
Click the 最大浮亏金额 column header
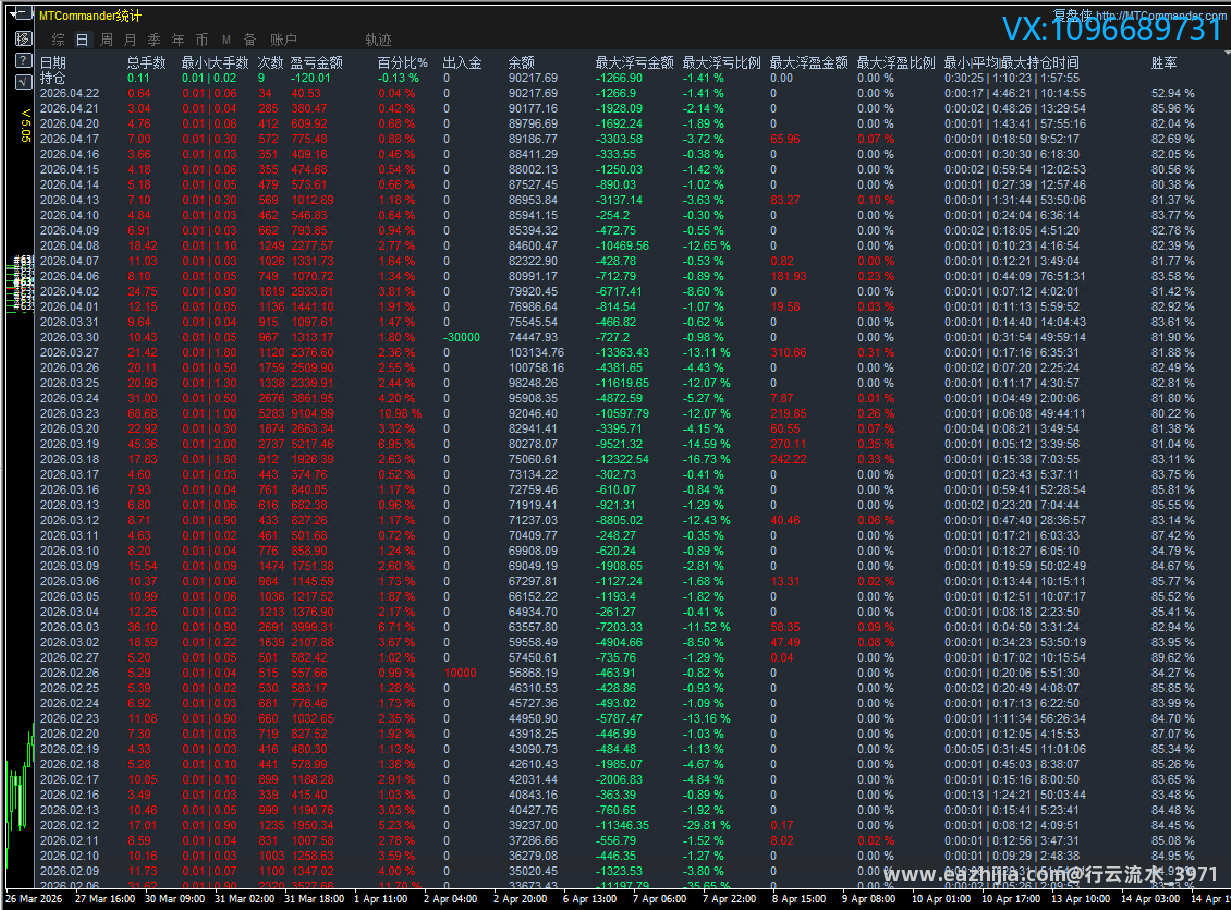pyautogui.click(x=635, y=62)
